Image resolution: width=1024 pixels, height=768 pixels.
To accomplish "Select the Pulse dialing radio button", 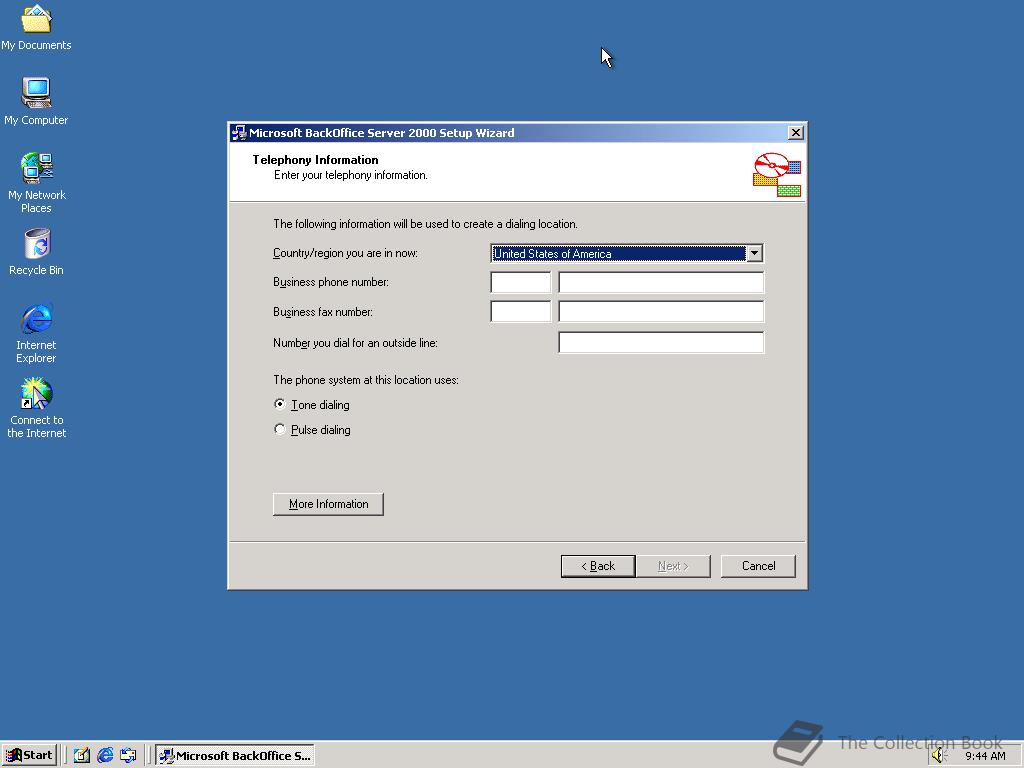I will point(280,429).
